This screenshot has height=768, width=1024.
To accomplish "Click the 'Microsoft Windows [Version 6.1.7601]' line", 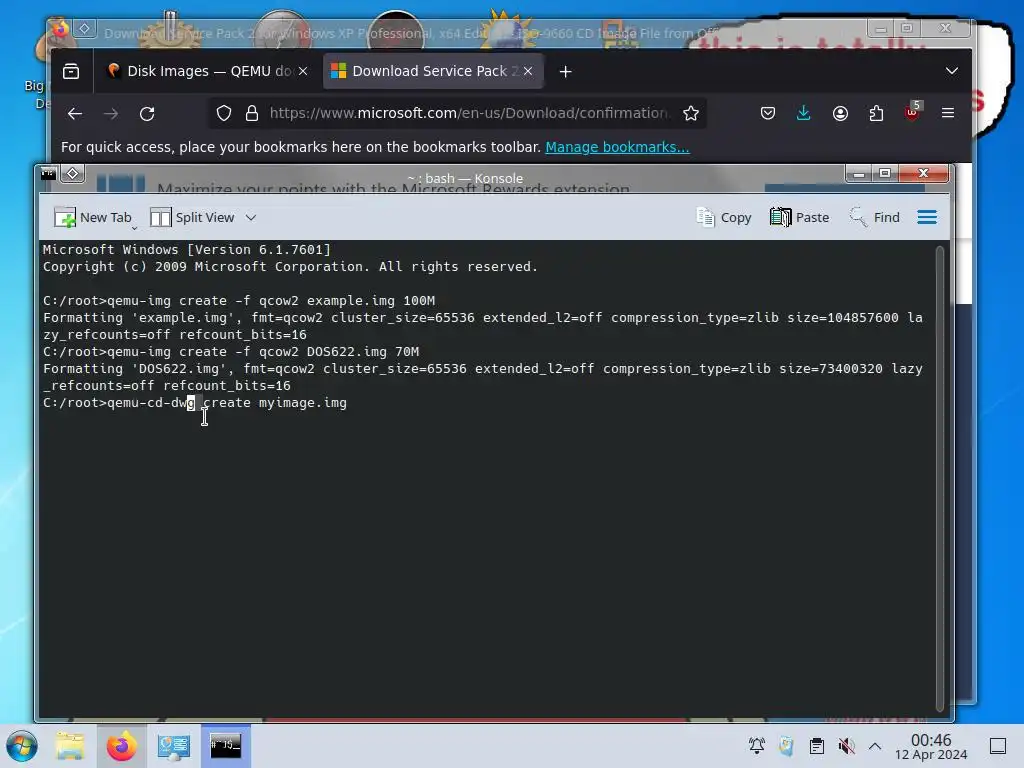I will pyautogui.click(x=187, y=249).
